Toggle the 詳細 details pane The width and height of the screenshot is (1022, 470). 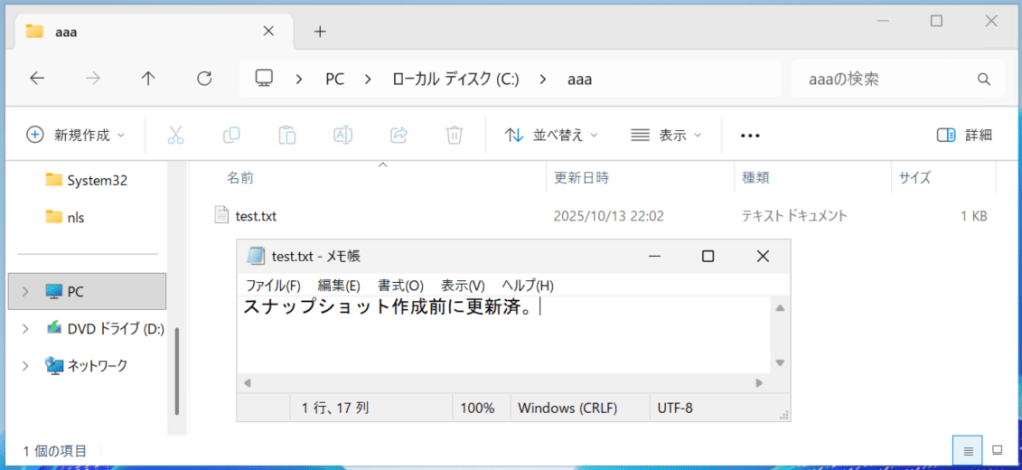click(964, 134)
